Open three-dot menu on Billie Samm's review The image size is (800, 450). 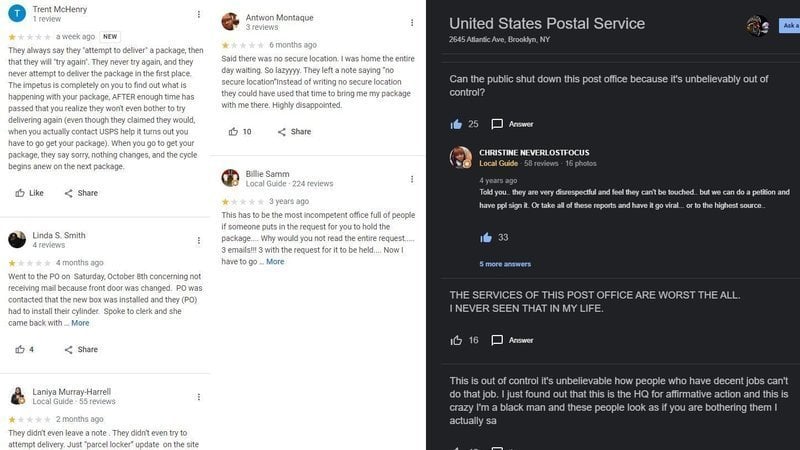click(x=412, y=178)
